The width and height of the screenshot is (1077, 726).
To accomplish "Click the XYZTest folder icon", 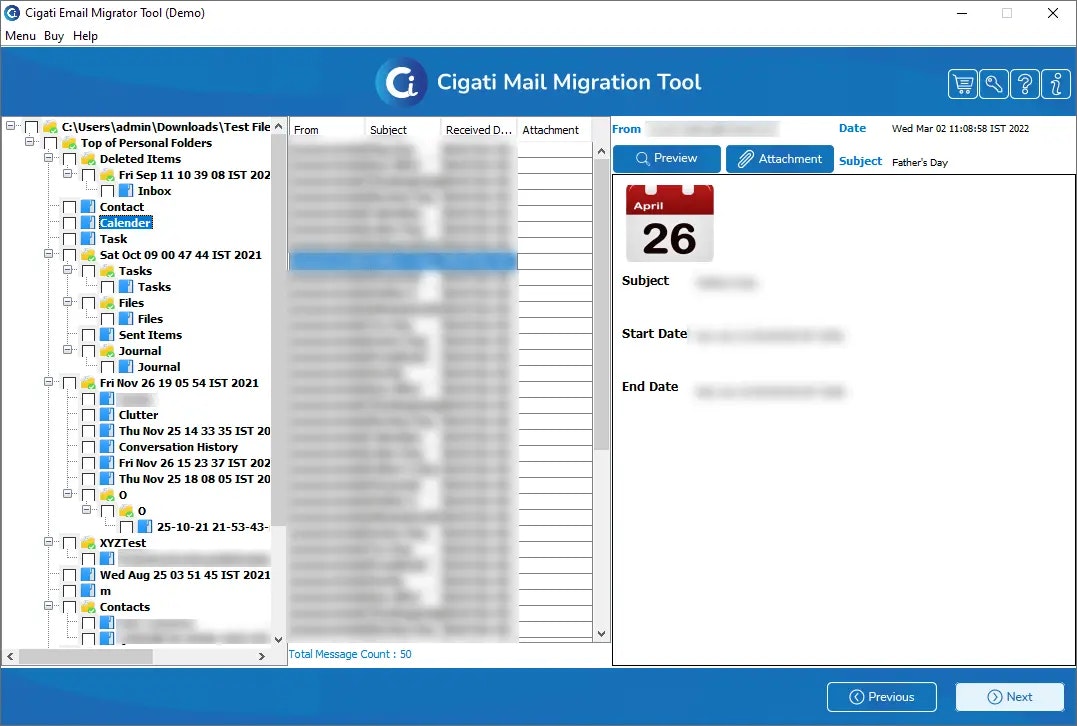I will (x=88, y=543).
